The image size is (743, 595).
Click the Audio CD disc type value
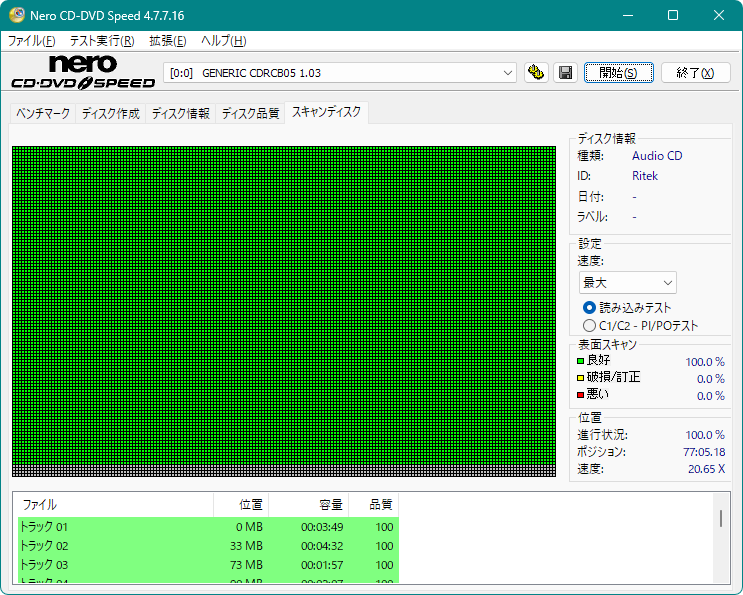click(x=657, y=156)
